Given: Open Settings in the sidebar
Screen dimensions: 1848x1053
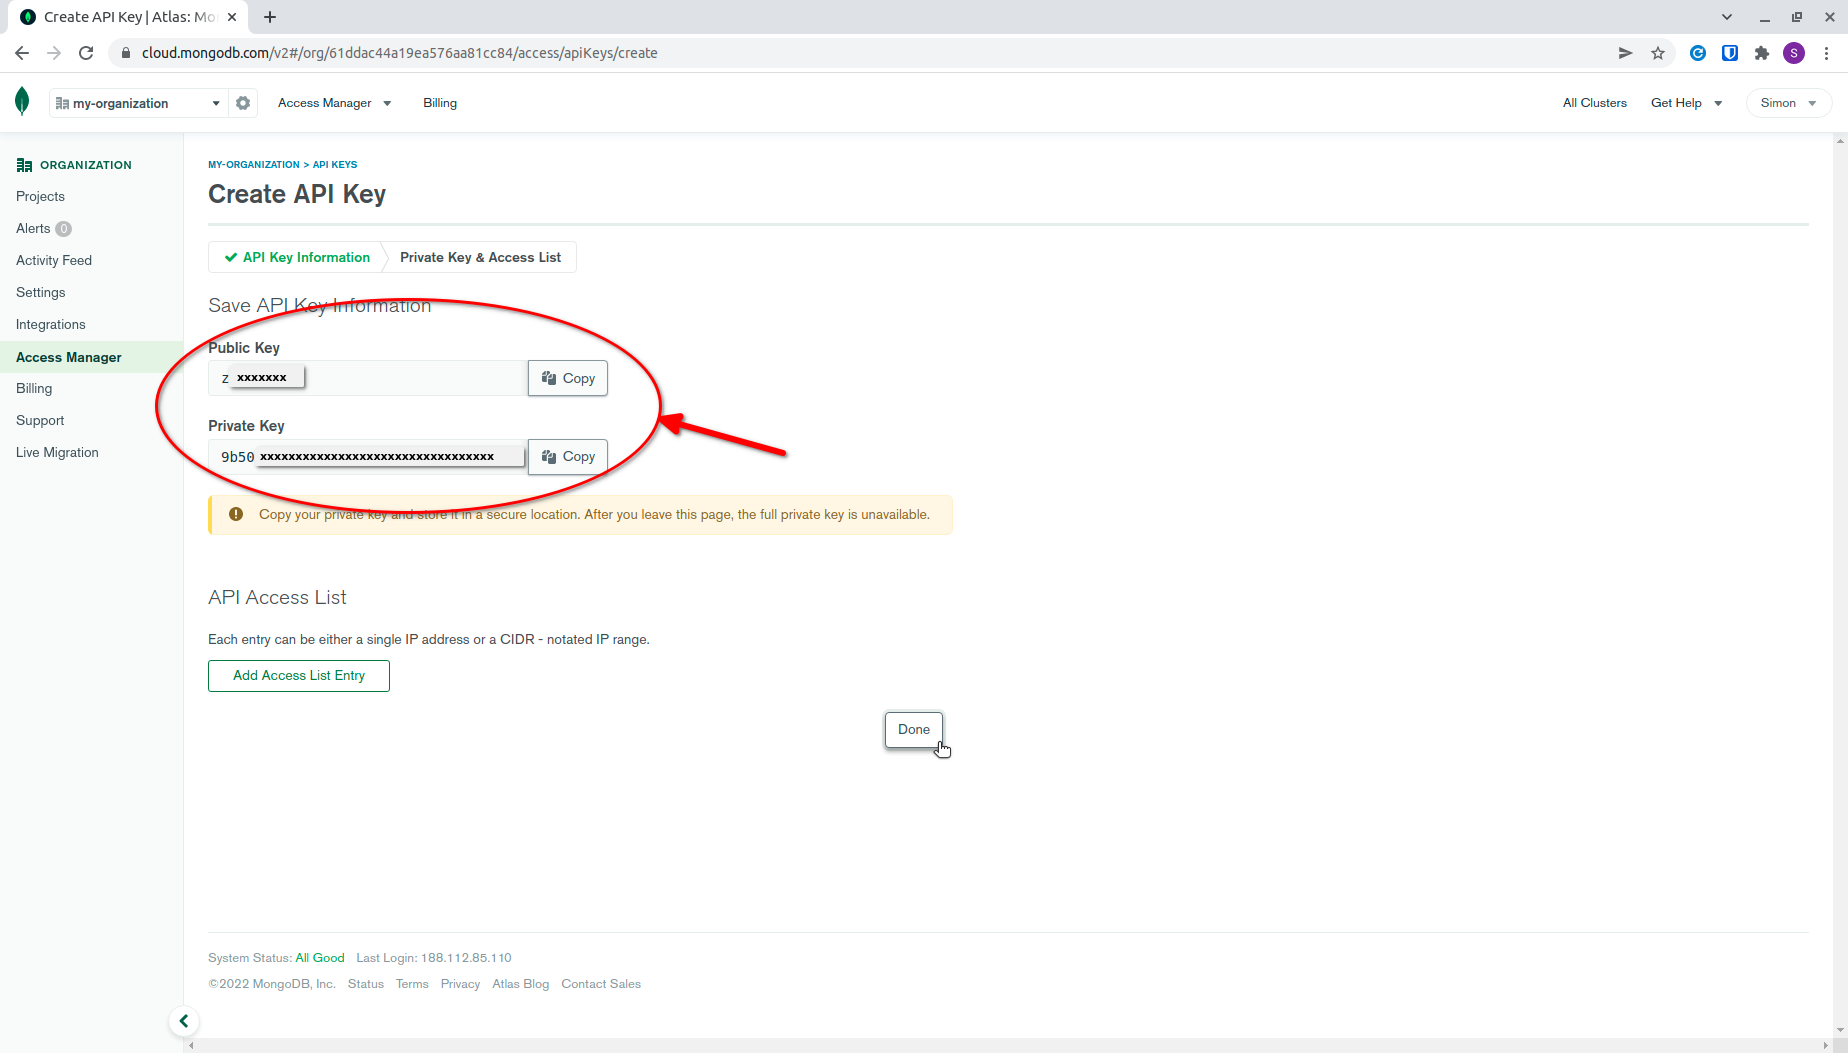Looking at the screenshot, I should coord(41,292).
